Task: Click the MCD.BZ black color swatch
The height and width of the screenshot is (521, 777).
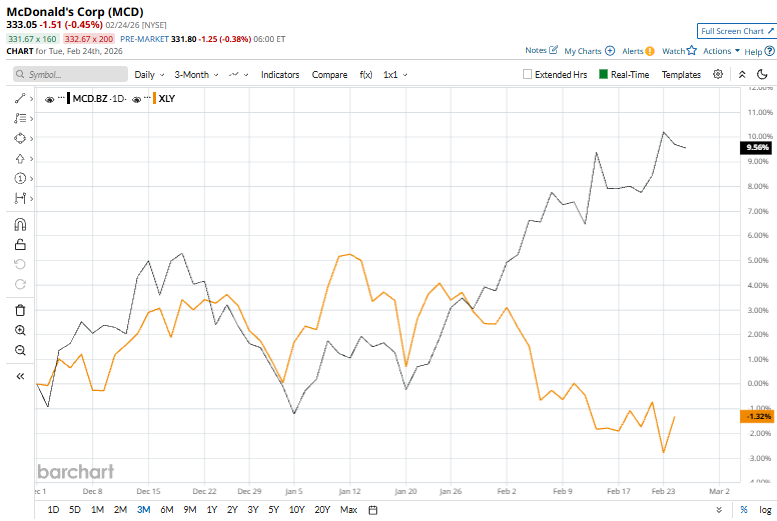Action: (x=68, y=98)
